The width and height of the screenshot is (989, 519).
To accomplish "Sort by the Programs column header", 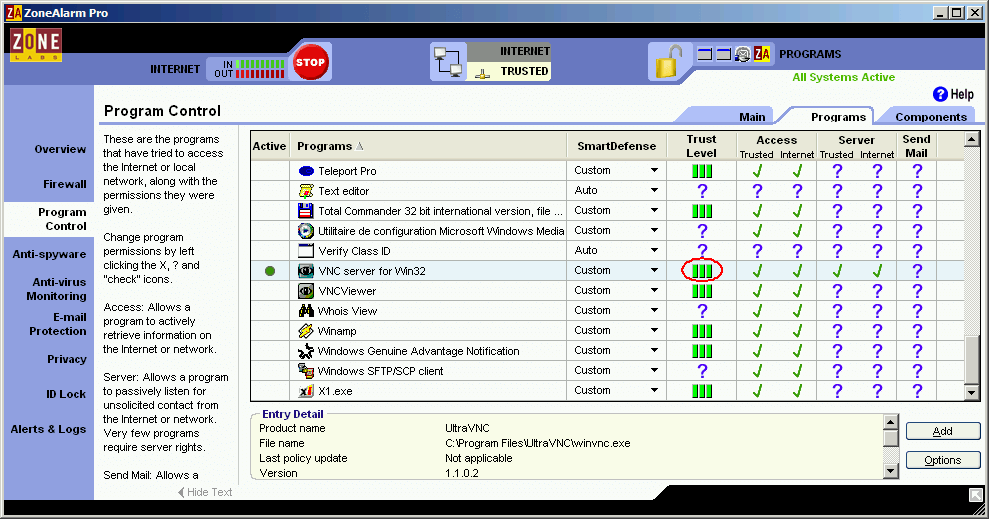I will (428, 146).
